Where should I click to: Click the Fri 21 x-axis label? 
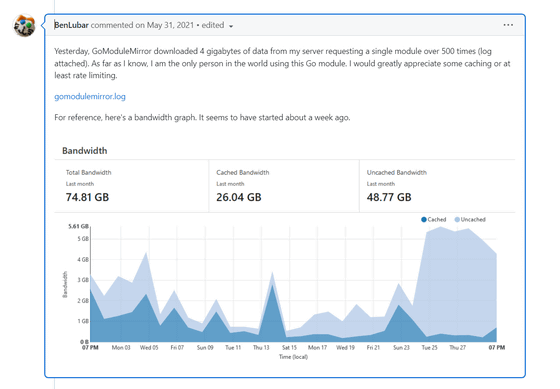click(x=373, y=348)
